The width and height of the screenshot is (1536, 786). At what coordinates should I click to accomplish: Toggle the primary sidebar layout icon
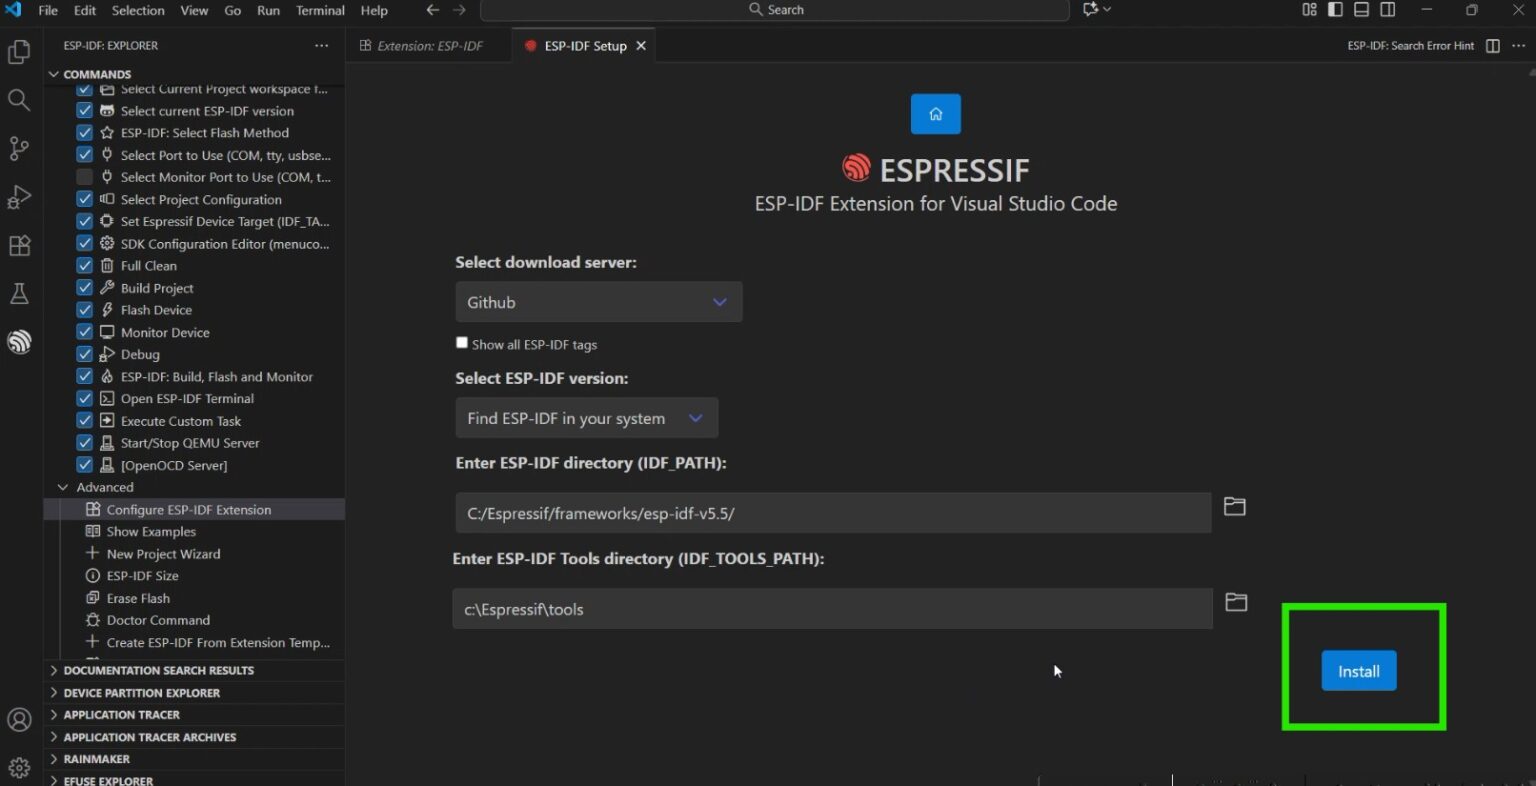1335,10
